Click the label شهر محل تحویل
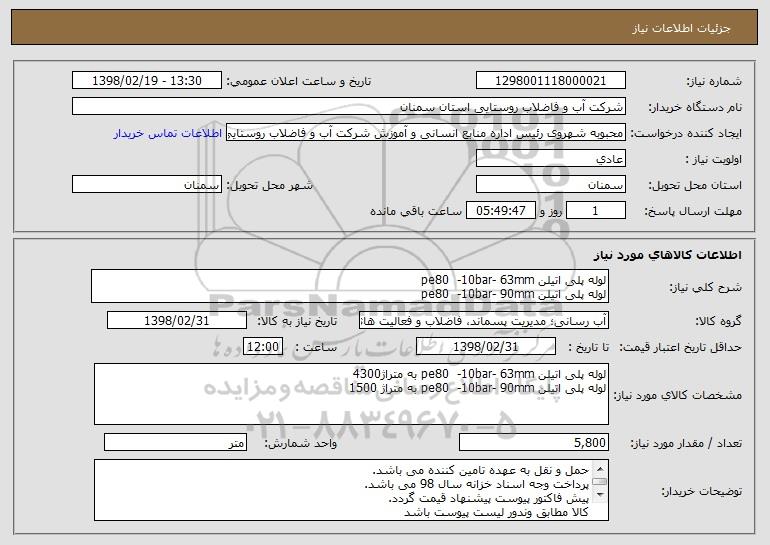Image resolution: width=770 pixels, height=545 pixels. tap(269, 186)
